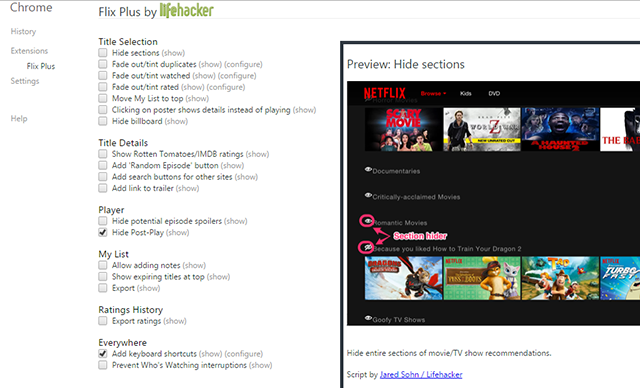Screen dimensions: 640x388
Task: Enable the Hide sections checkbox
Action: (103, 53)
